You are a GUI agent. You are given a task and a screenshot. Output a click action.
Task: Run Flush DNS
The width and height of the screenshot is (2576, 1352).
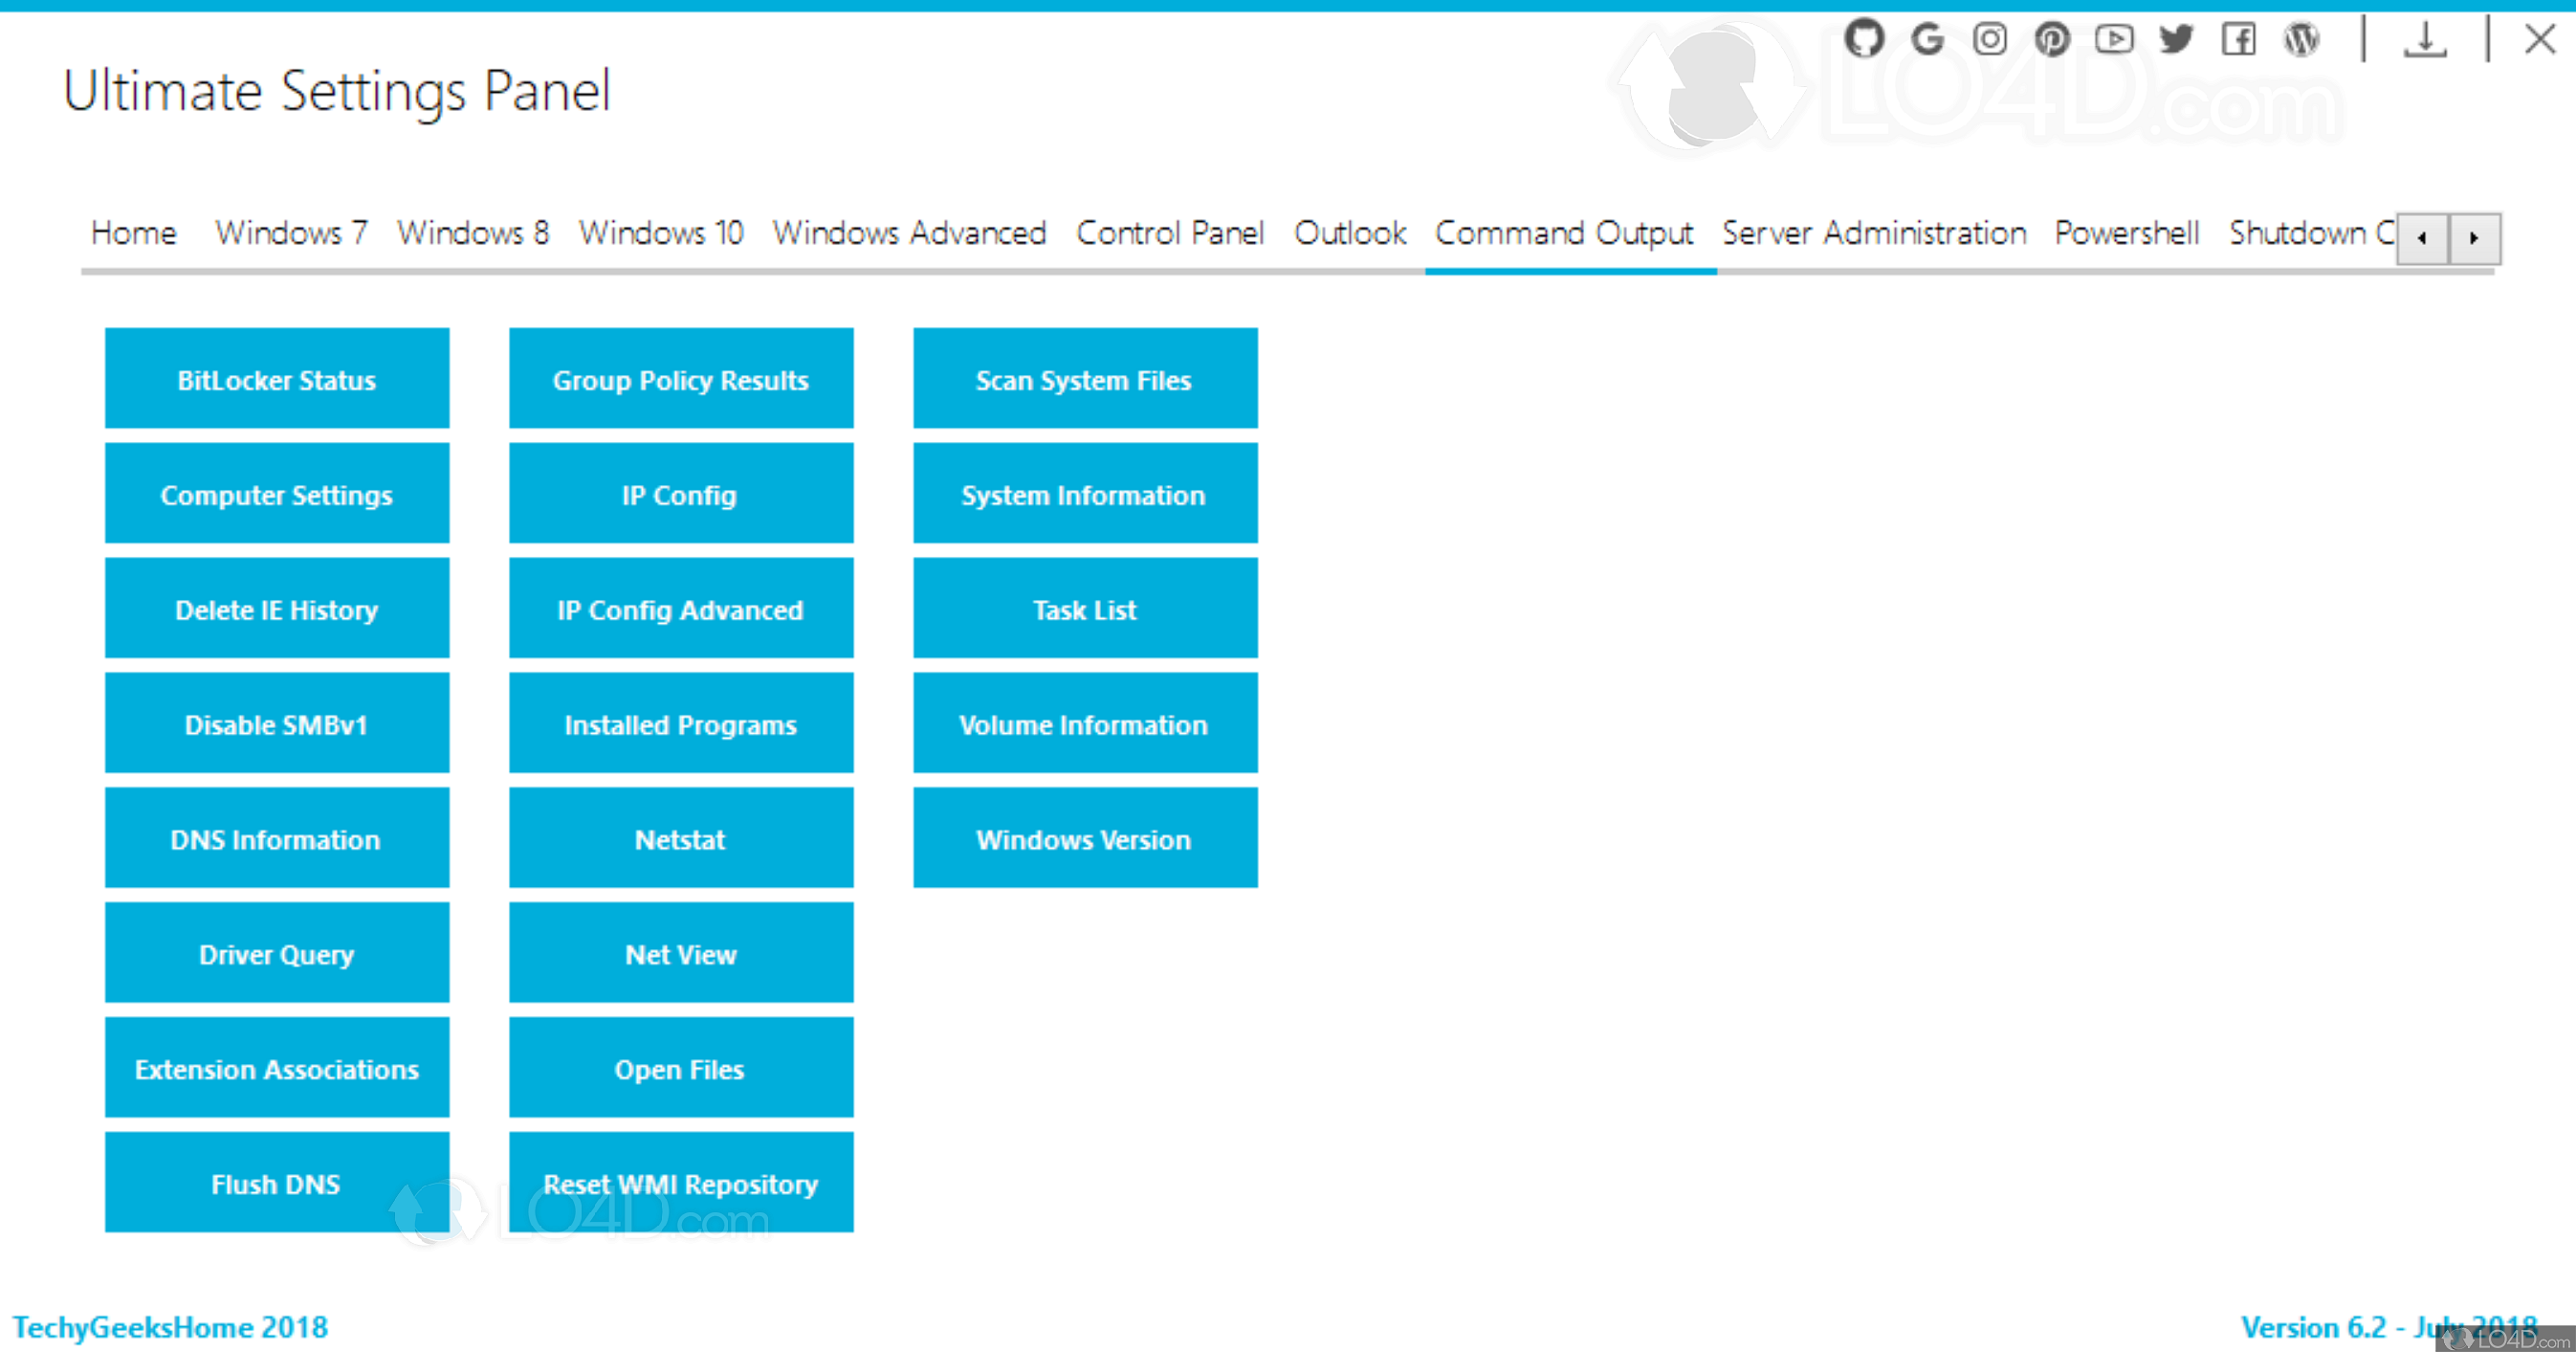click(276, 1183)
